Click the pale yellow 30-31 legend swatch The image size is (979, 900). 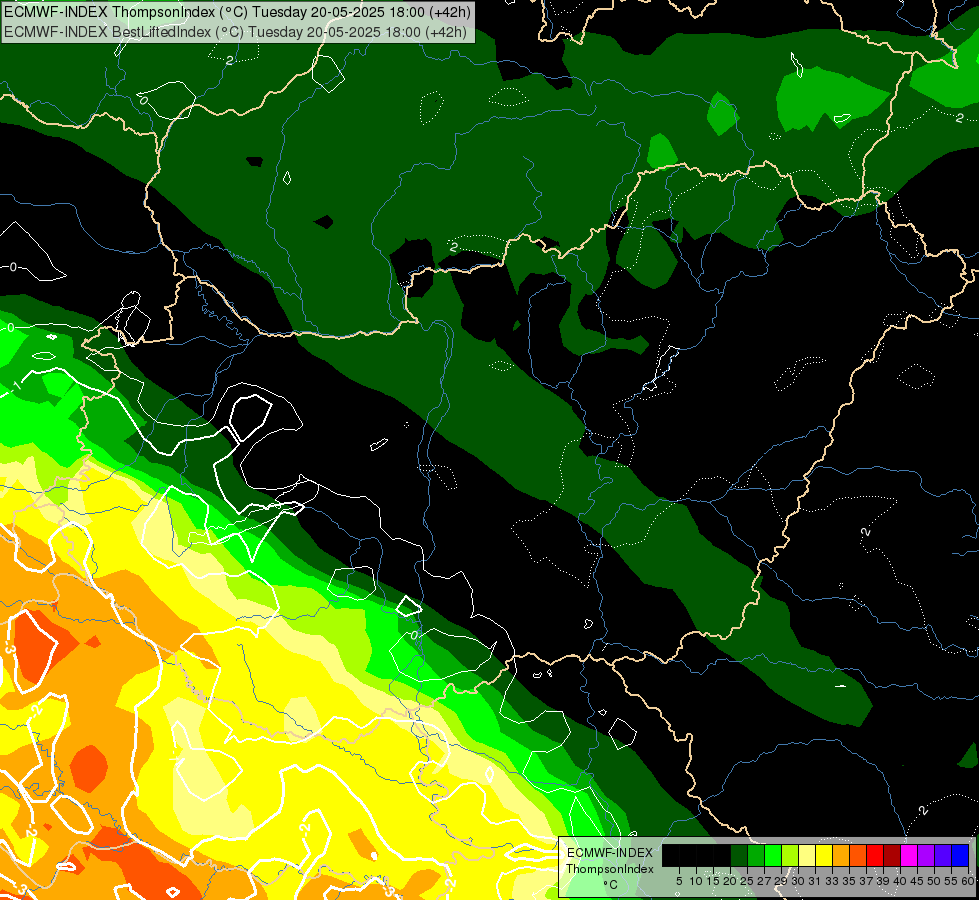coord(807,856)
